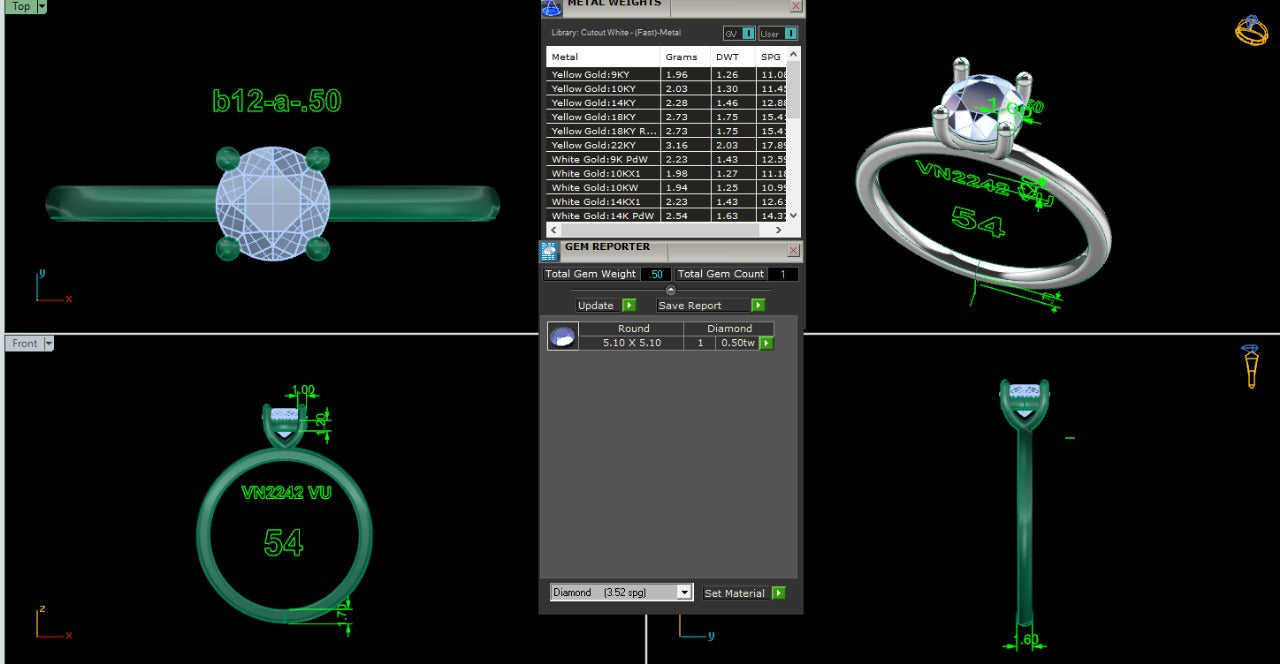Select the Yellow Gold:9KY row
The height and width of the screenshot is (664, 1280).
[x=667, y=75]
